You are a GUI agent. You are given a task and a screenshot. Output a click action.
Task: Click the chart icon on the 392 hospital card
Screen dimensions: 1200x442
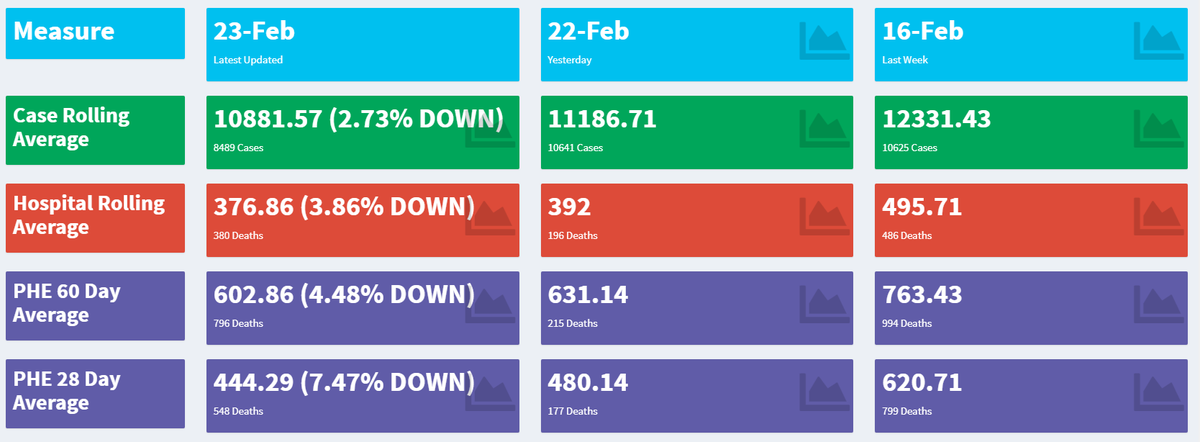825,219
